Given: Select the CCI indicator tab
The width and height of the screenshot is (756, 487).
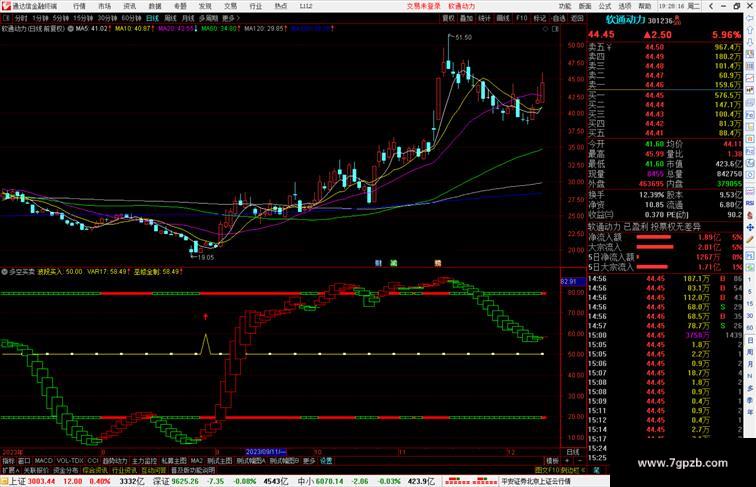Looking at the screenshot, I should pyautogui.click(x=93, y=461).
